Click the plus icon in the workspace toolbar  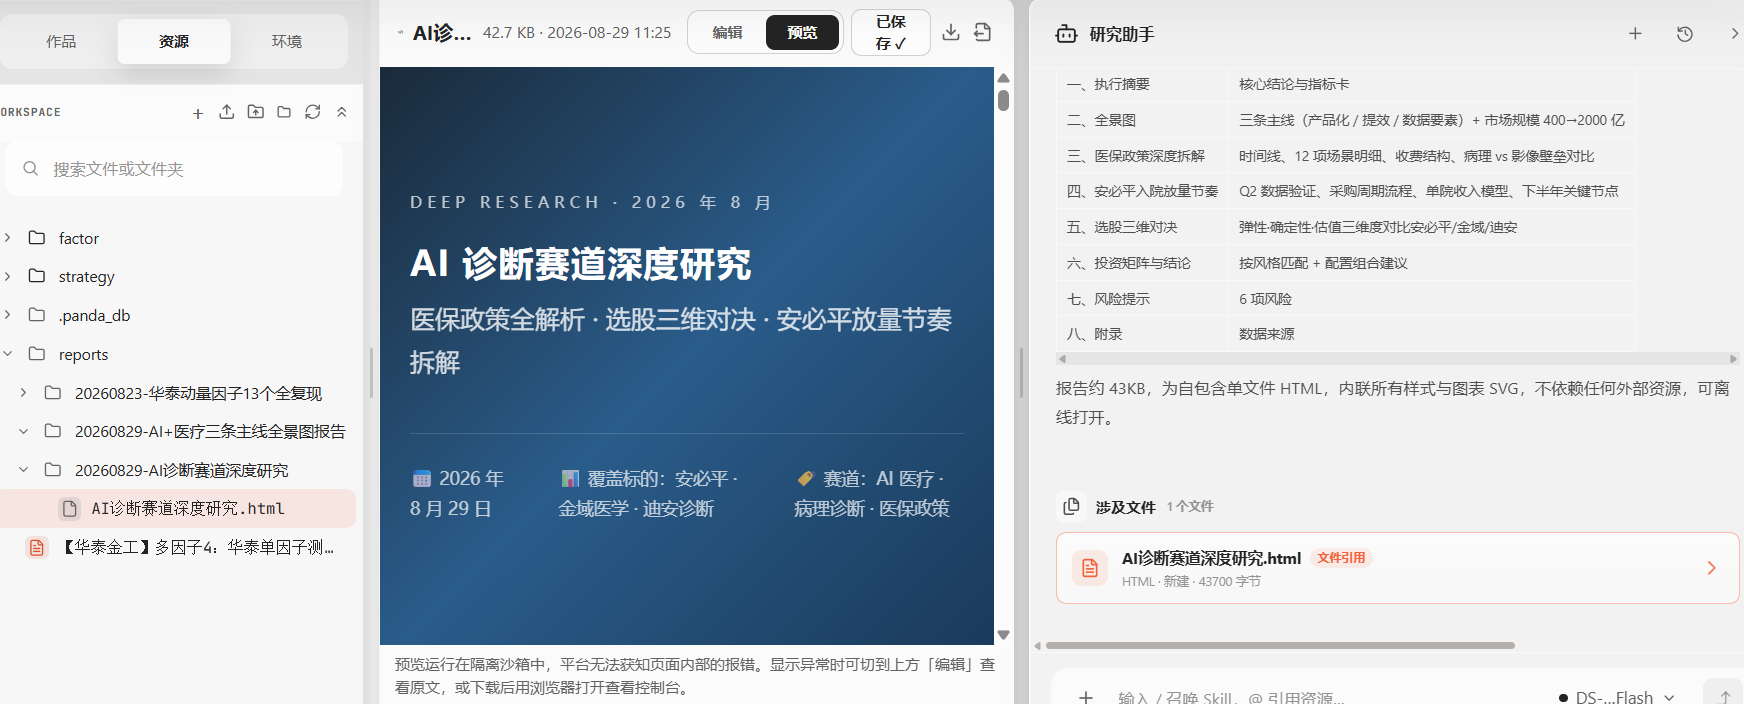point(198,113)
